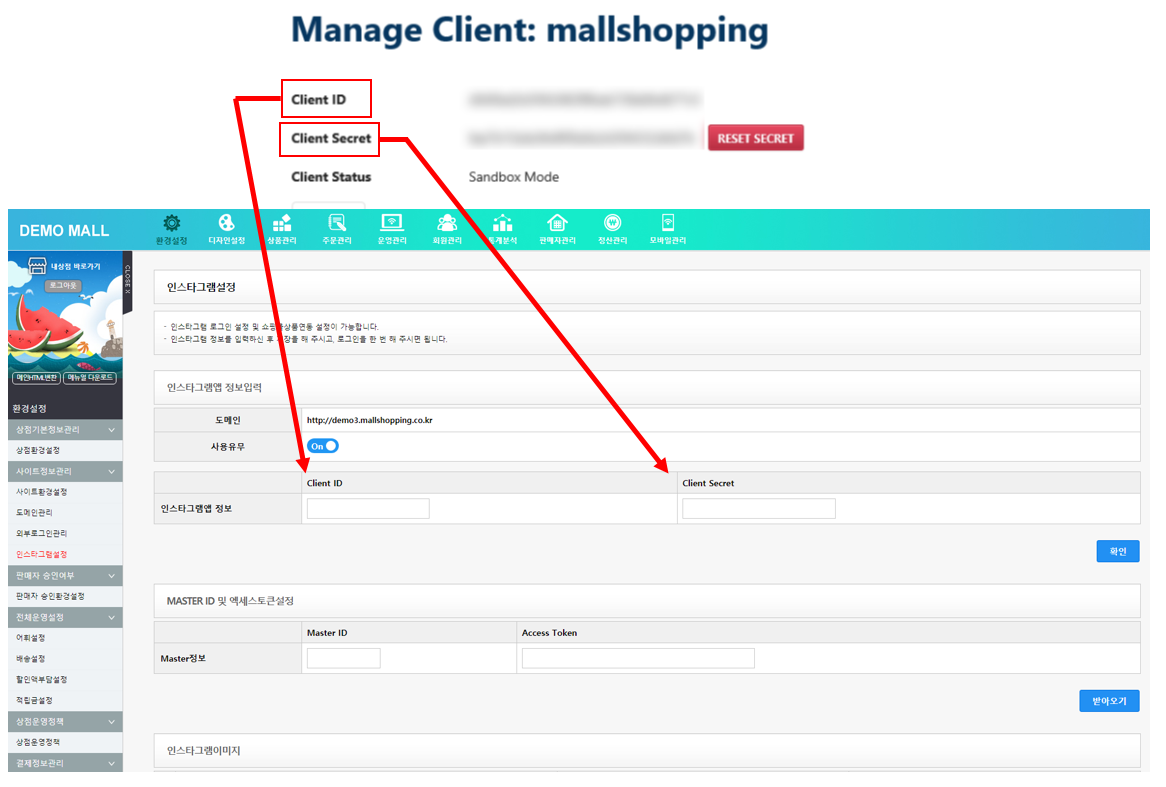Select the red 인스타그램설정 sidebar link
The image size is (1166, 787).
pos(42,555)
